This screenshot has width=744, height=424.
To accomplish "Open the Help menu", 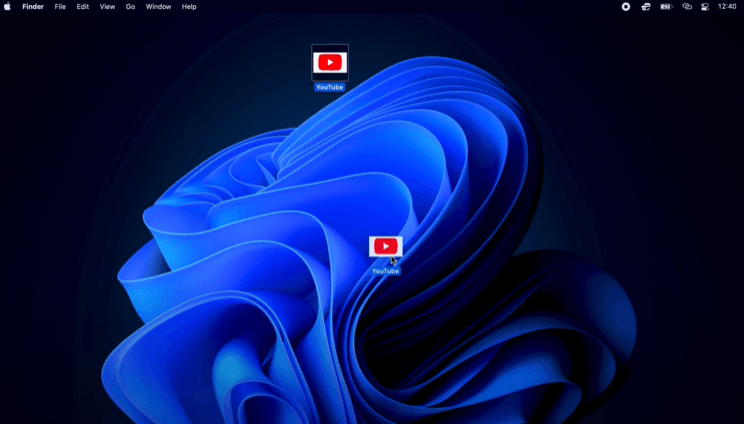I will pos(189,7).
